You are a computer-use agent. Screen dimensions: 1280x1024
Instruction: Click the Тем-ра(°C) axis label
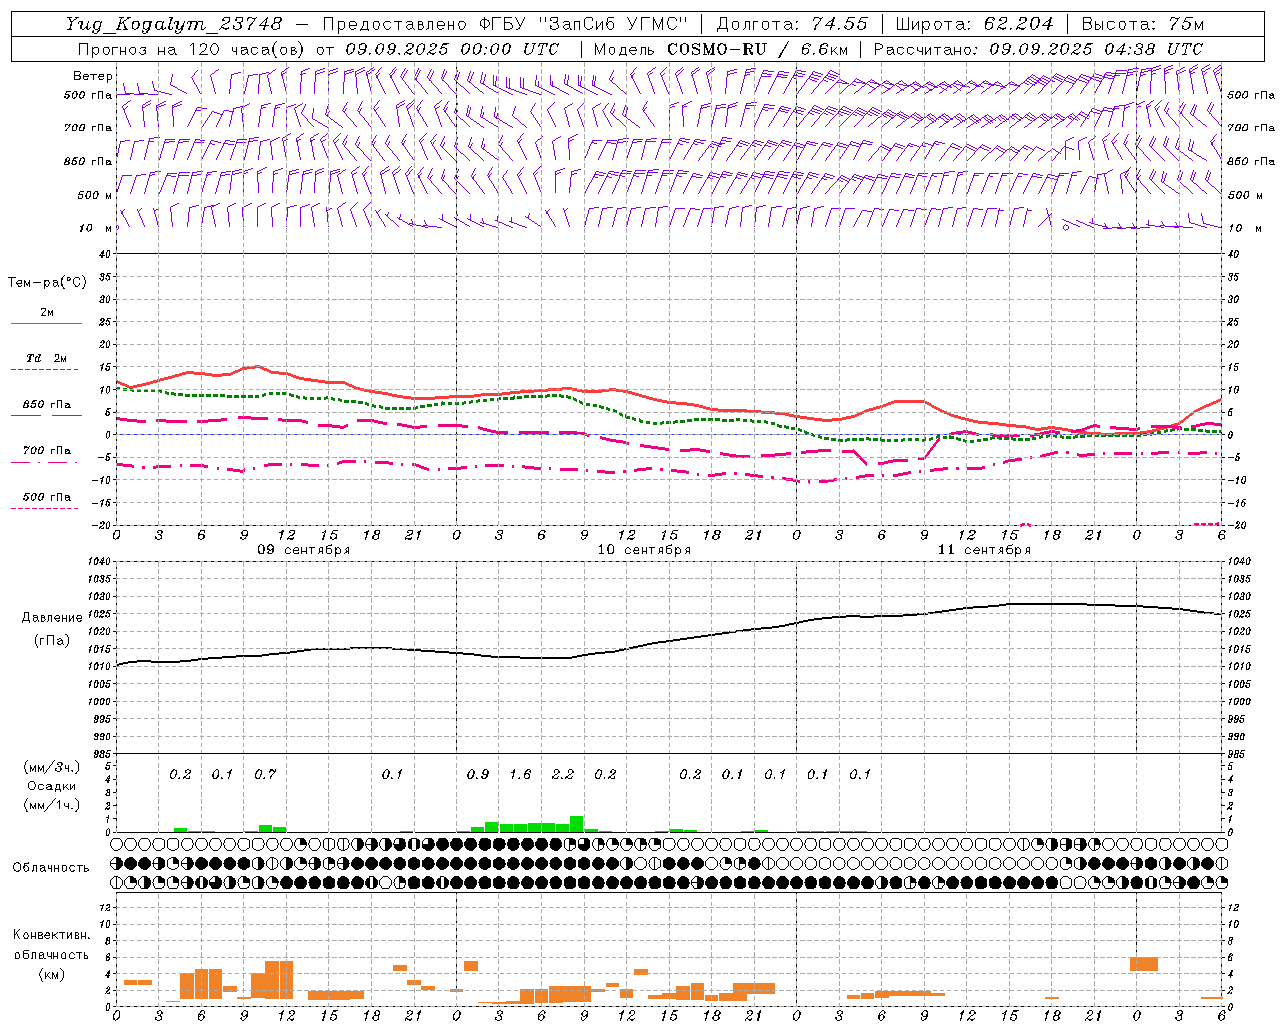(x=47, y=283)
